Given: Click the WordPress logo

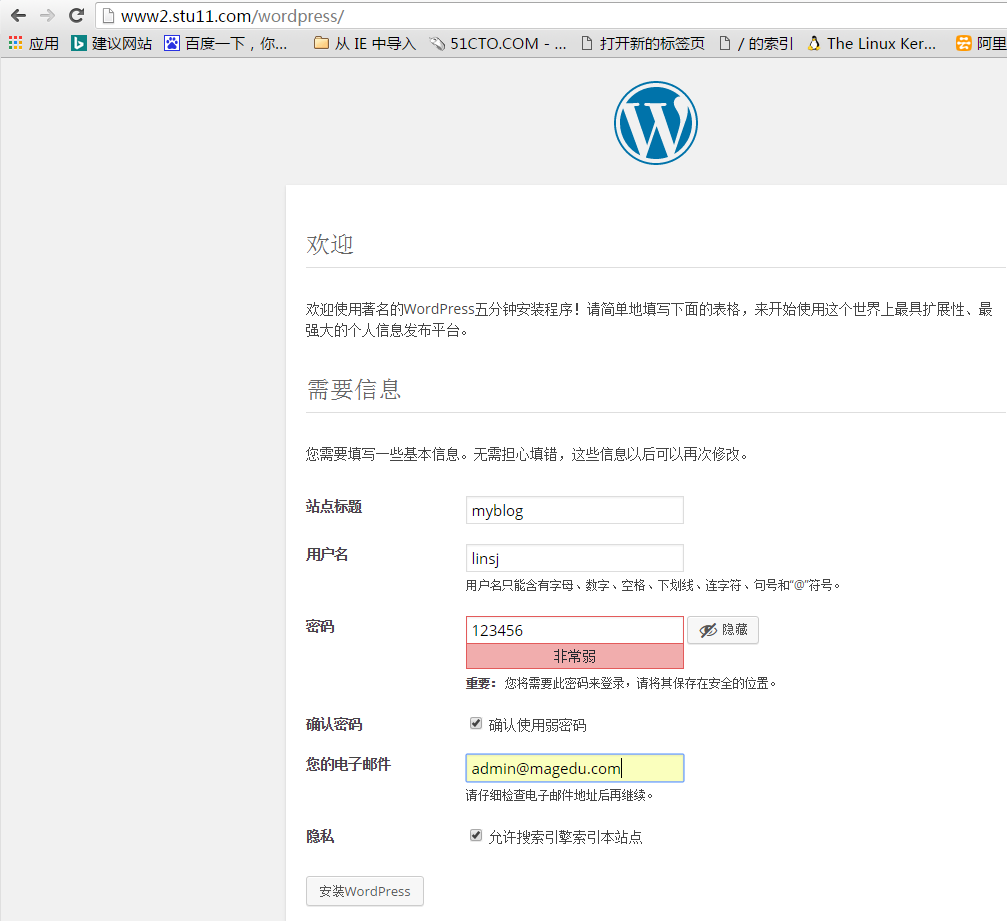Looking at the screenshot, I should [x=656, y=123].
